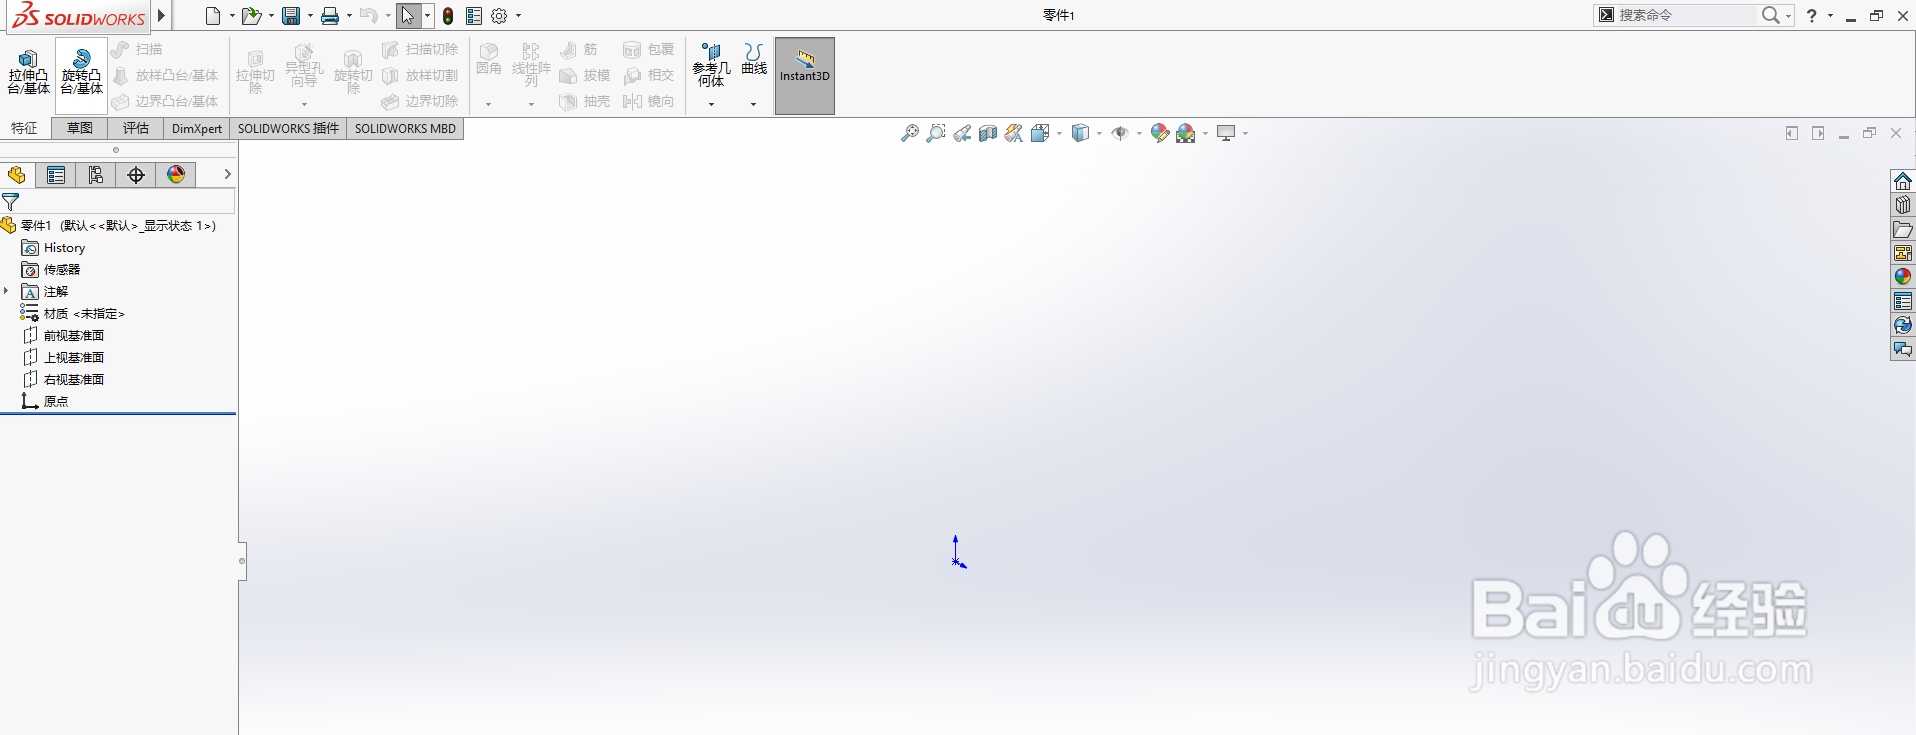The width and height of the screenshot is (1916, 735).
Task: Click the tree filter funnel icon
Action: (x=11, y=201)
